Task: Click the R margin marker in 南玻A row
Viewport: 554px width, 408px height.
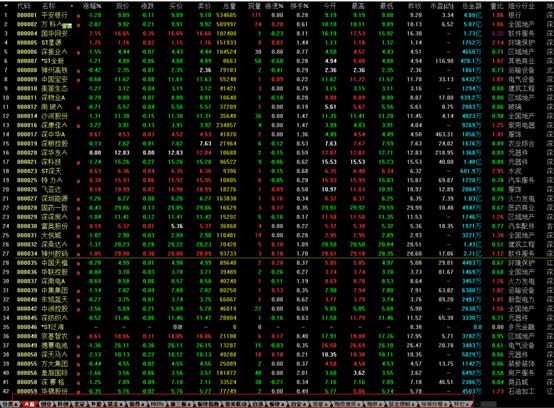Action: click(78, 108)
